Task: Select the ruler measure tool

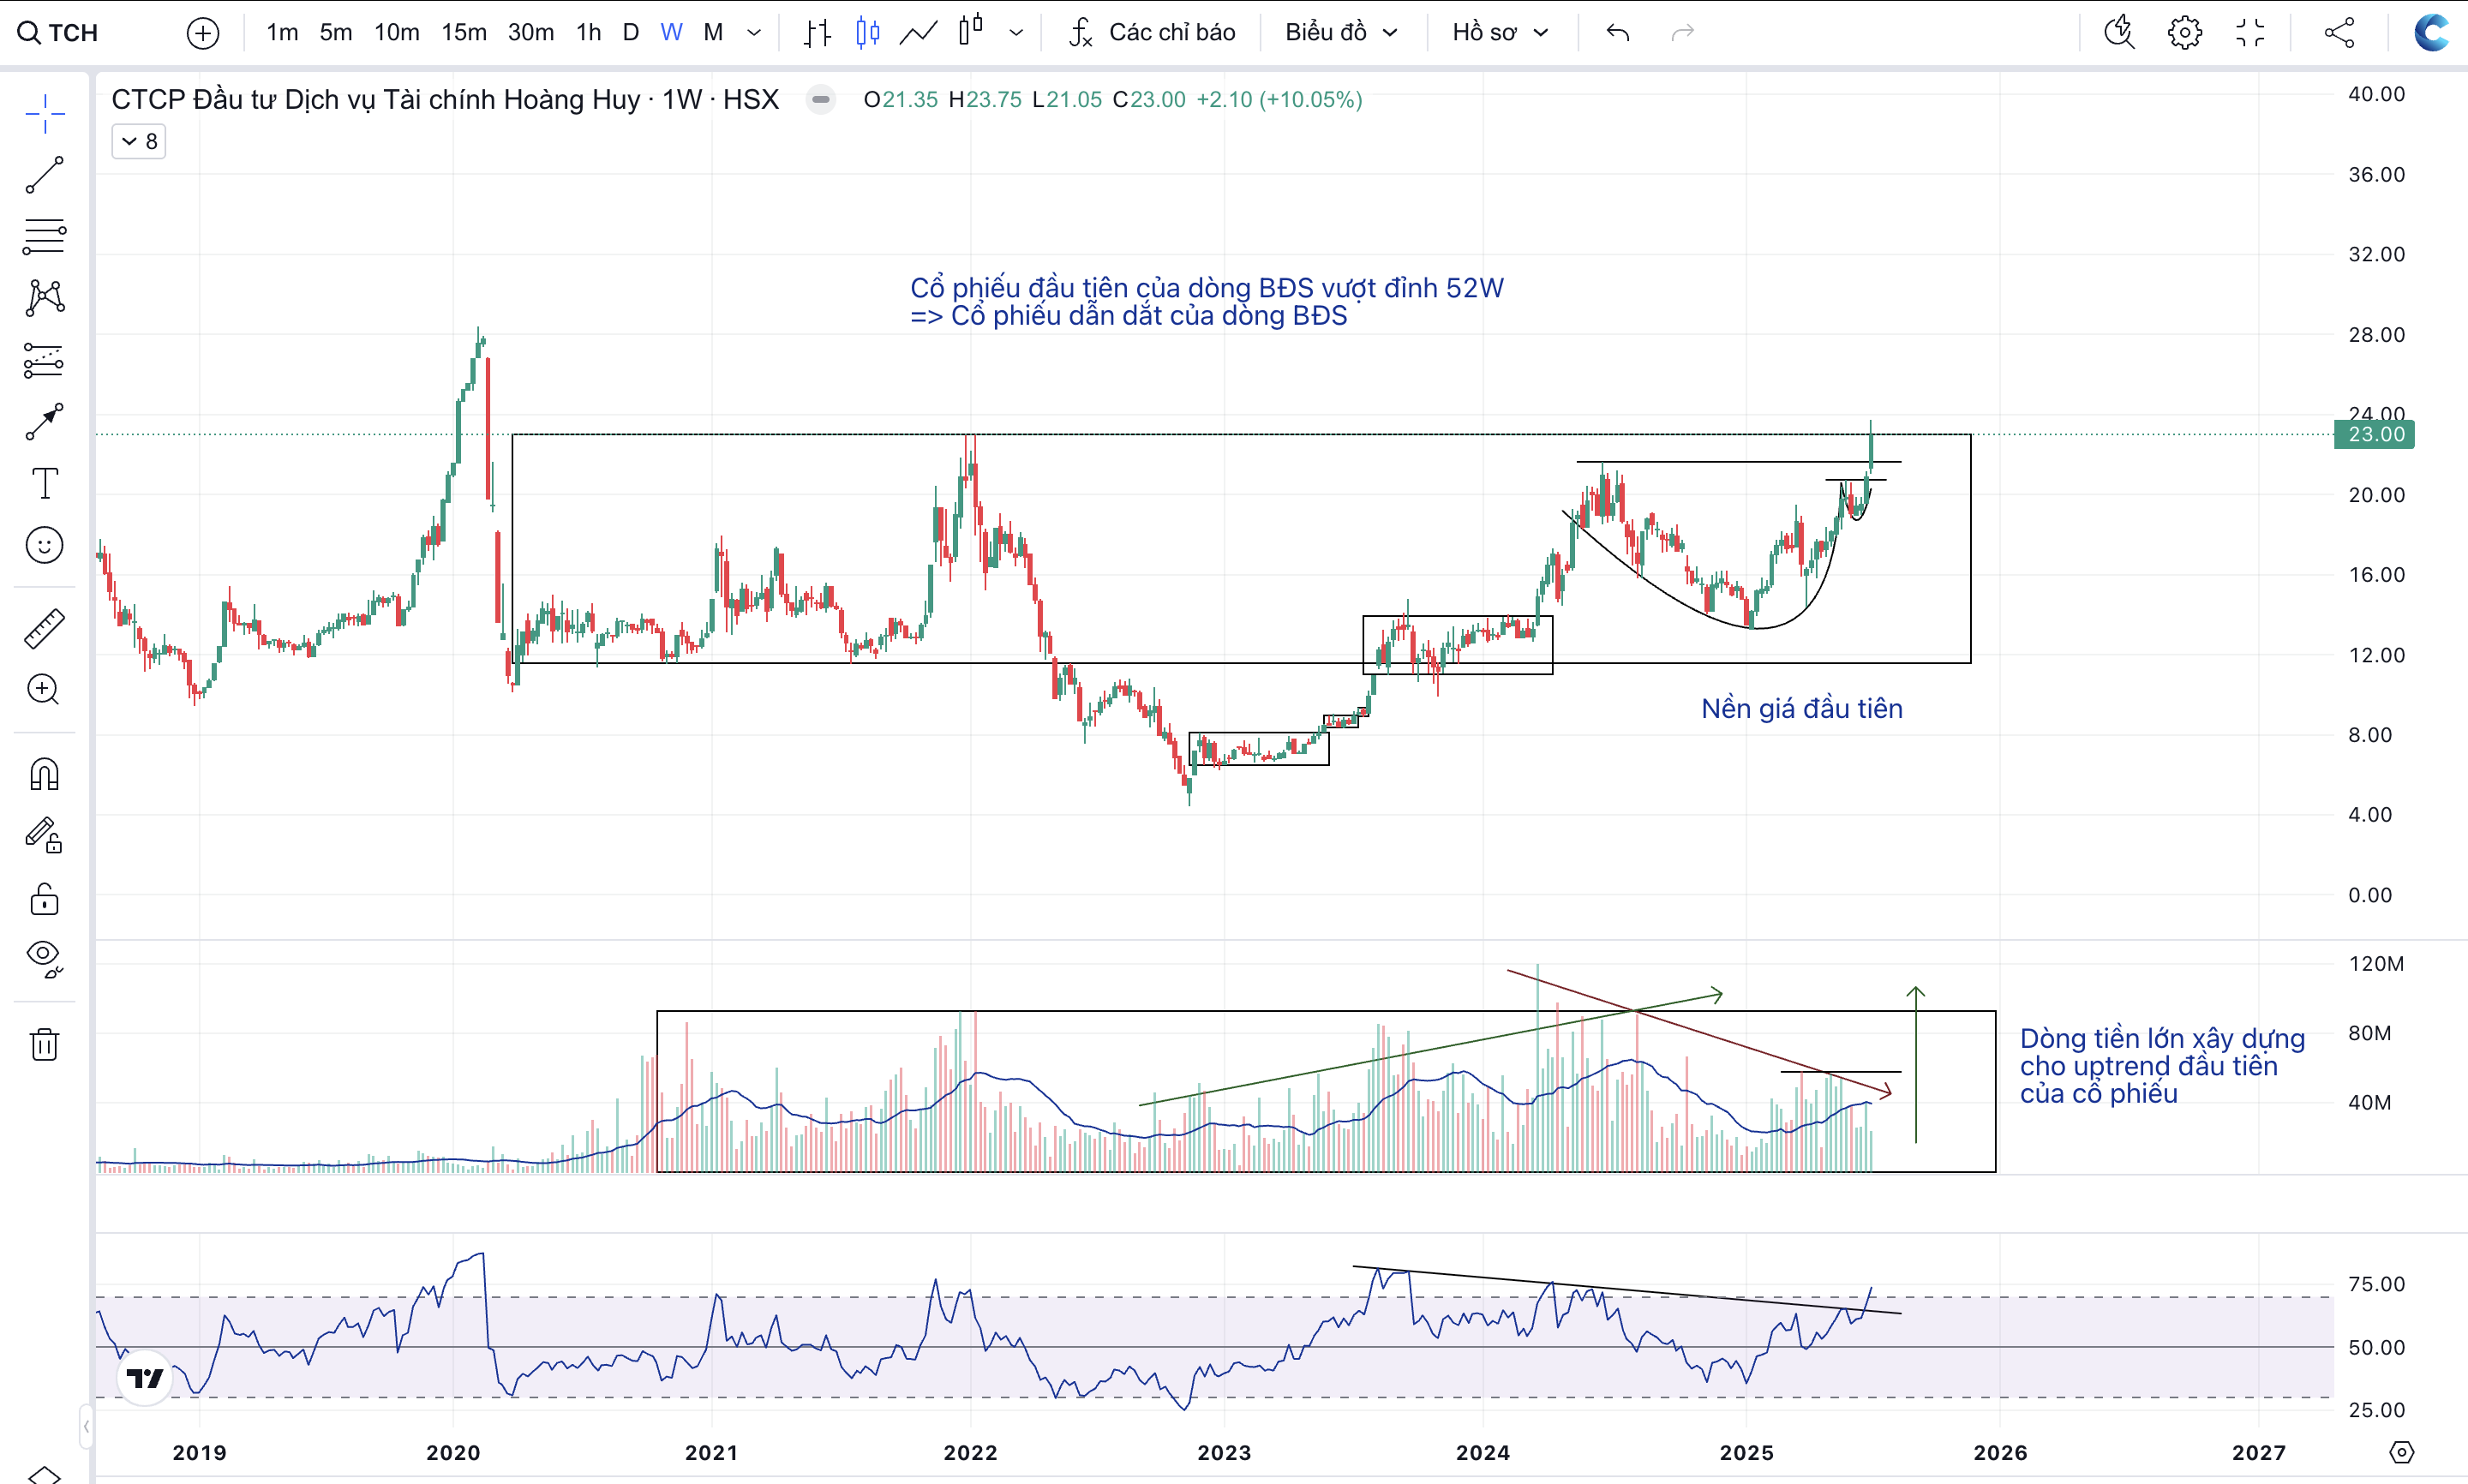Action: pyautogui.click(x=44, y=628)
